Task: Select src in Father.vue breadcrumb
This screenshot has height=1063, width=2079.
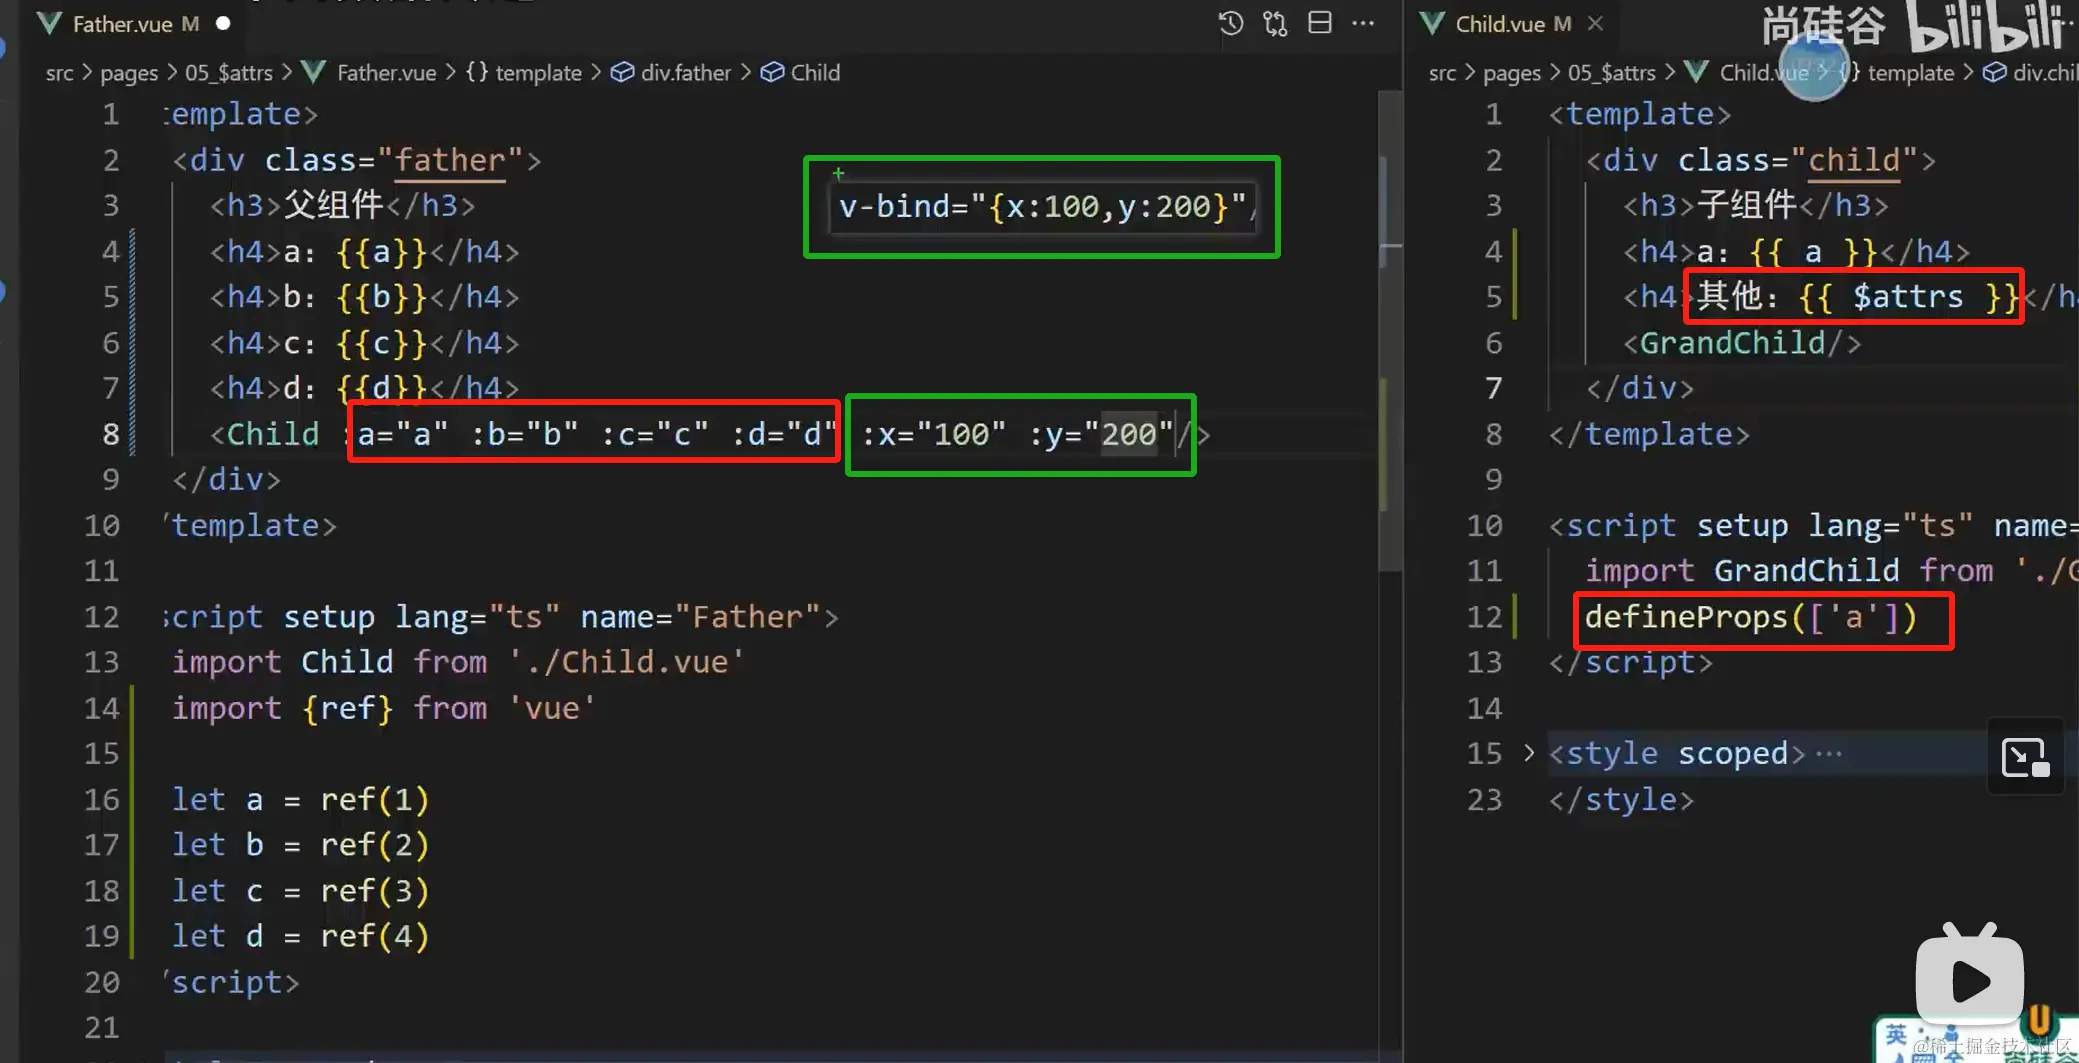Action: [60, 73]
